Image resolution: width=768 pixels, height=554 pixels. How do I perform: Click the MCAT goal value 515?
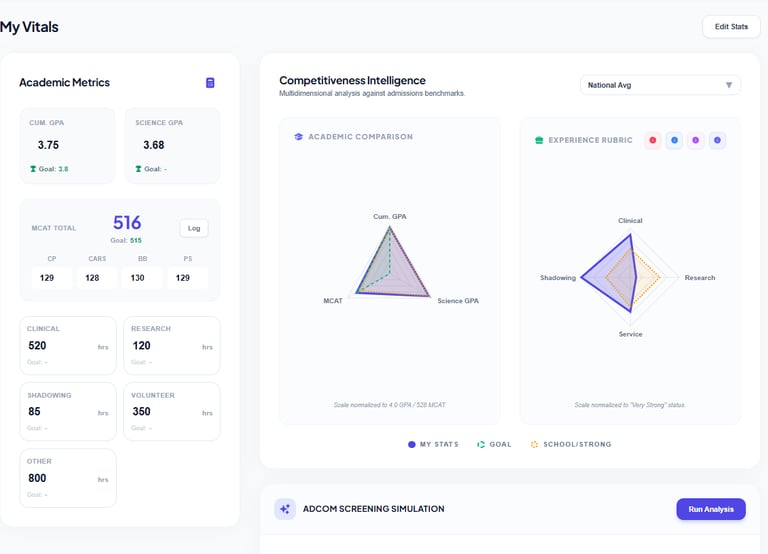(136, 241)
